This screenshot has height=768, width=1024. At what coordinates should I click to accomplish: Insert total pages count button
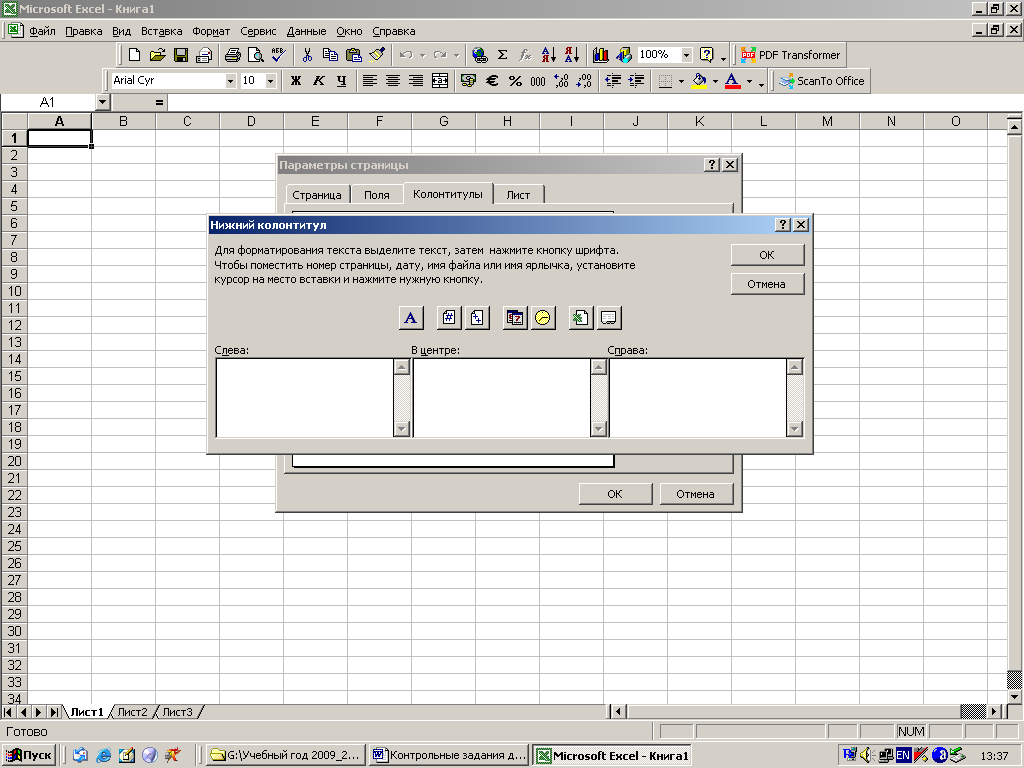pyautogui.click(x=477, y=318)
